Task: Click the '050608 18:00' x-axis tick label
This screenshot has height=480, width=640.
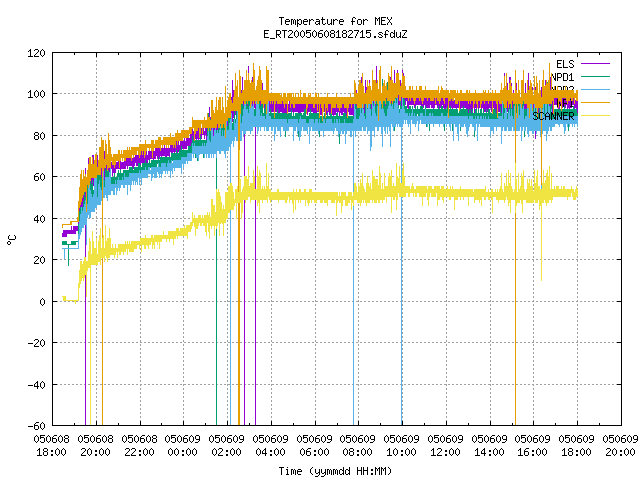Action: click(51, 446)
